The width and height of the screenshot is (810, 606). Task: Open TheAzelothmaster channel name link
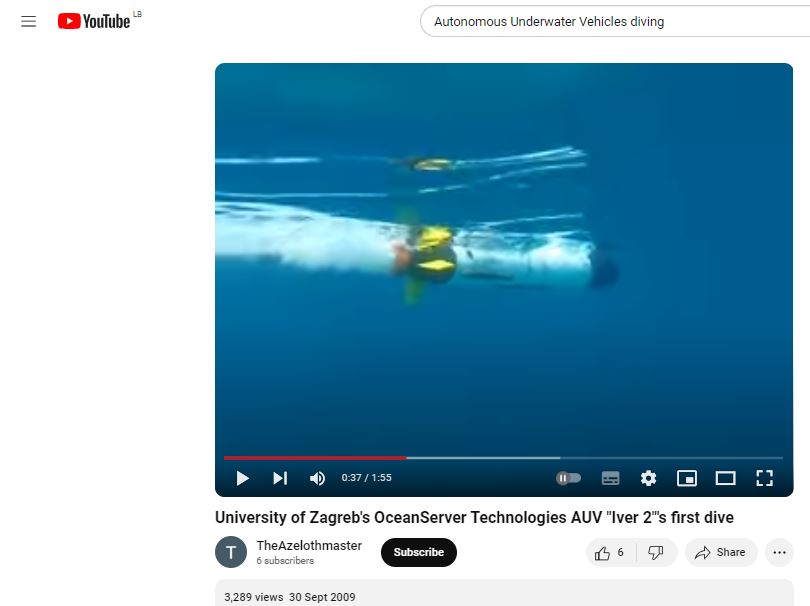point(309,546)
